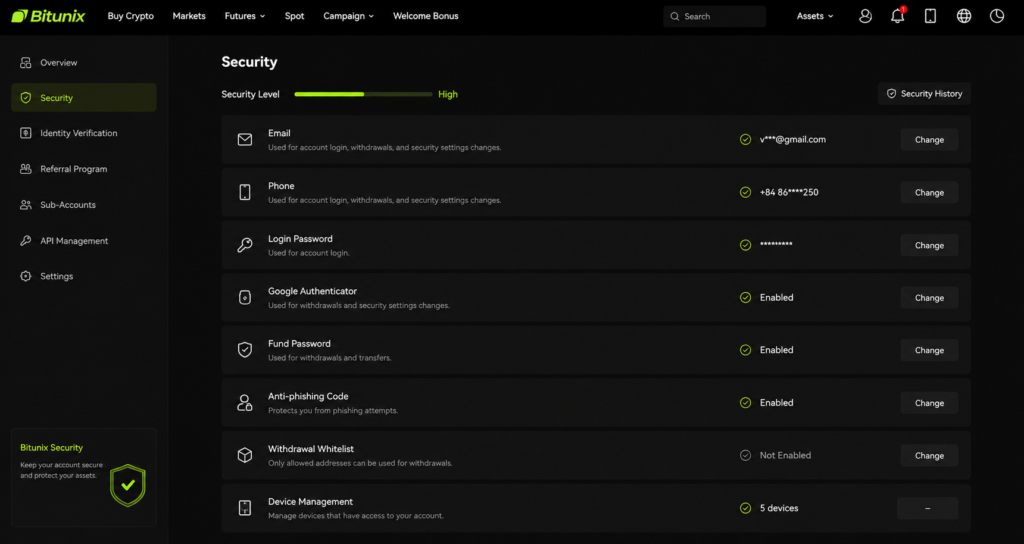Open the Spot menu item
Viewport: 1024px width, 544px height.
click(295, 16)
